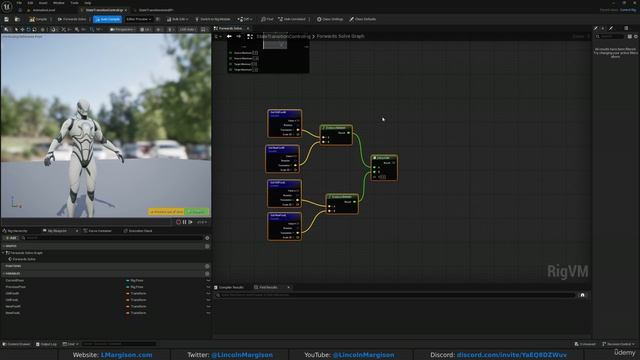Open the Bulk Edit dropdown
Screen dimensions: 640x360
pos(178,19)
